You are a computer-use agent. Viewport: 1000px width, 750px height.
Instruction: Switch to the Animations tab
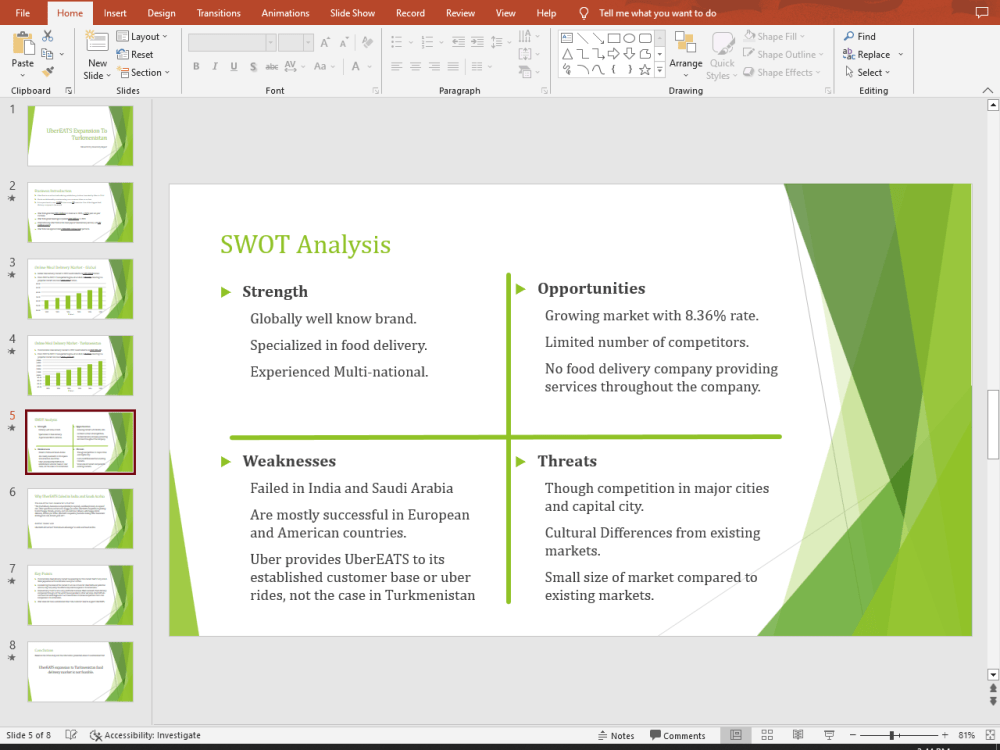click(285, 13)
